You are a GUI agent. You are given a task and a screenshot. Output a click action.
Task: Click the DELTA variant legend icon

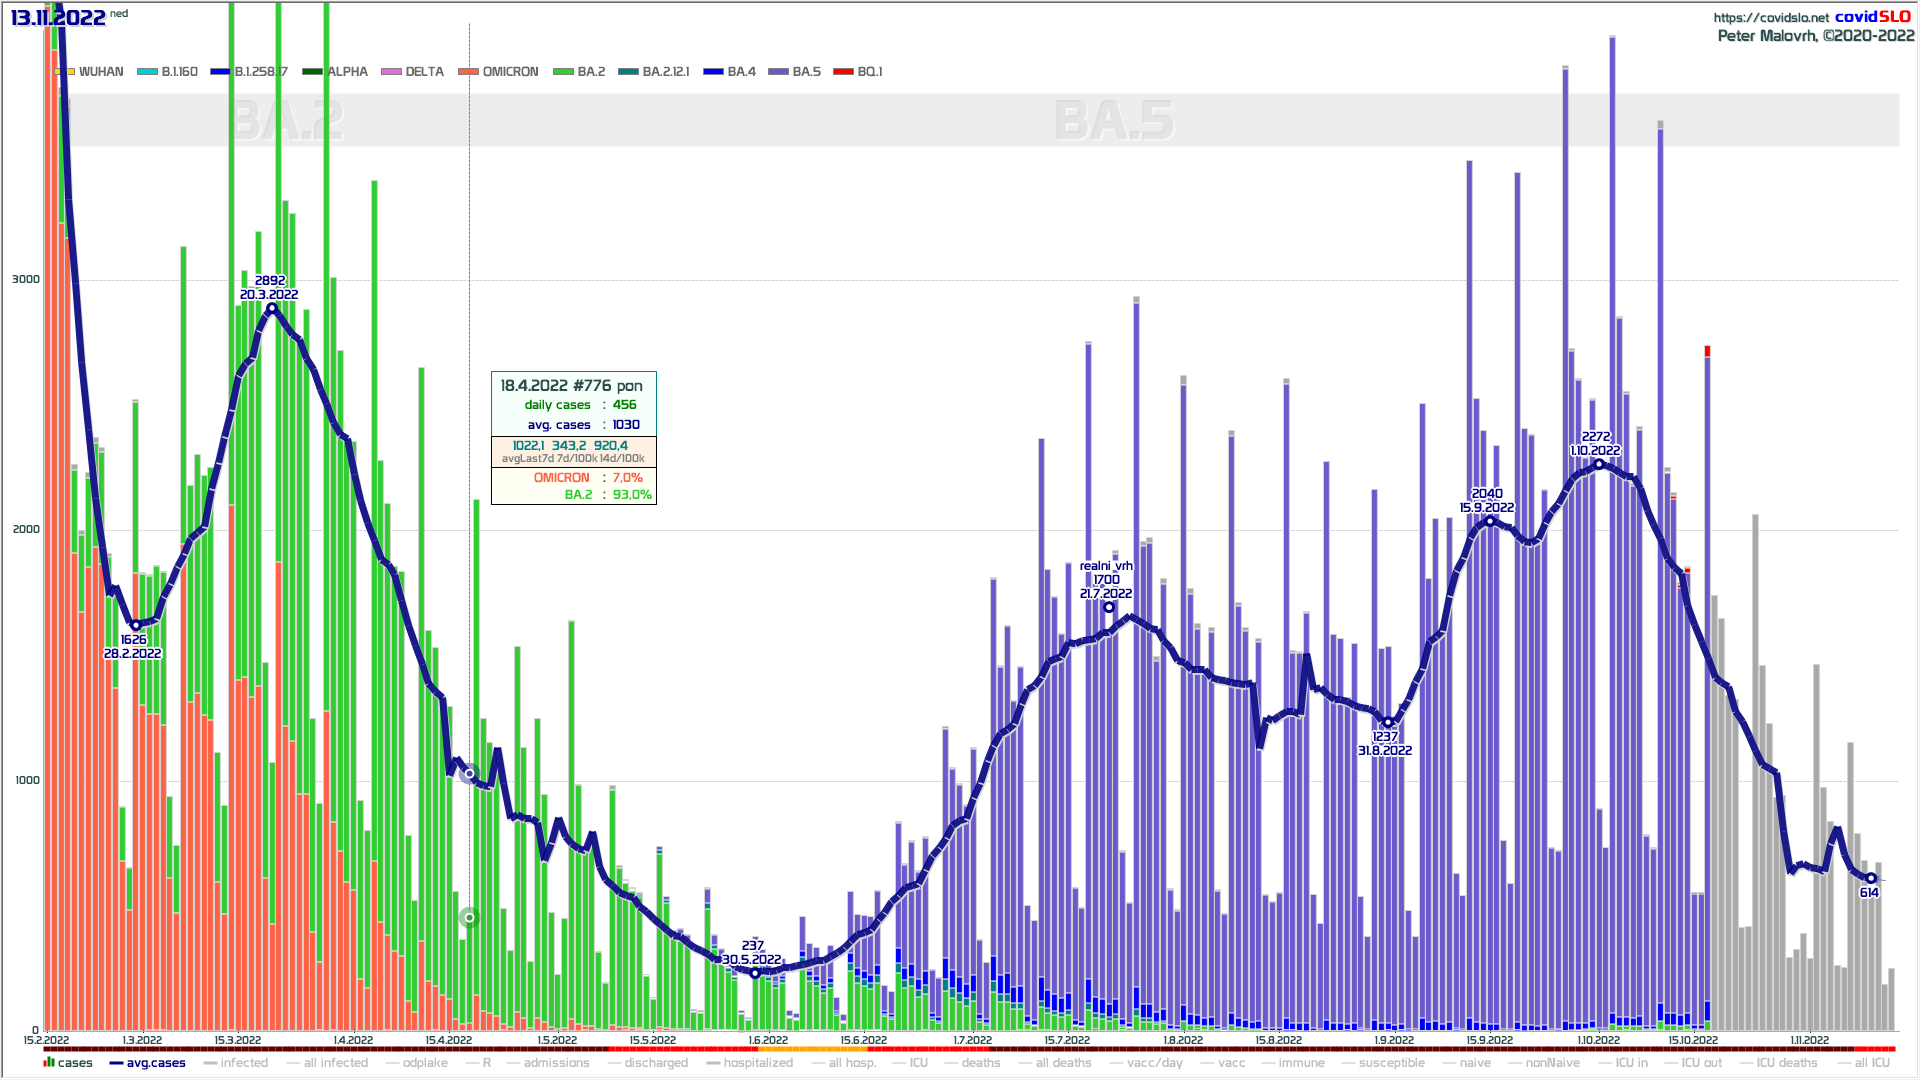pyautogui.click(x=391, y=72)
